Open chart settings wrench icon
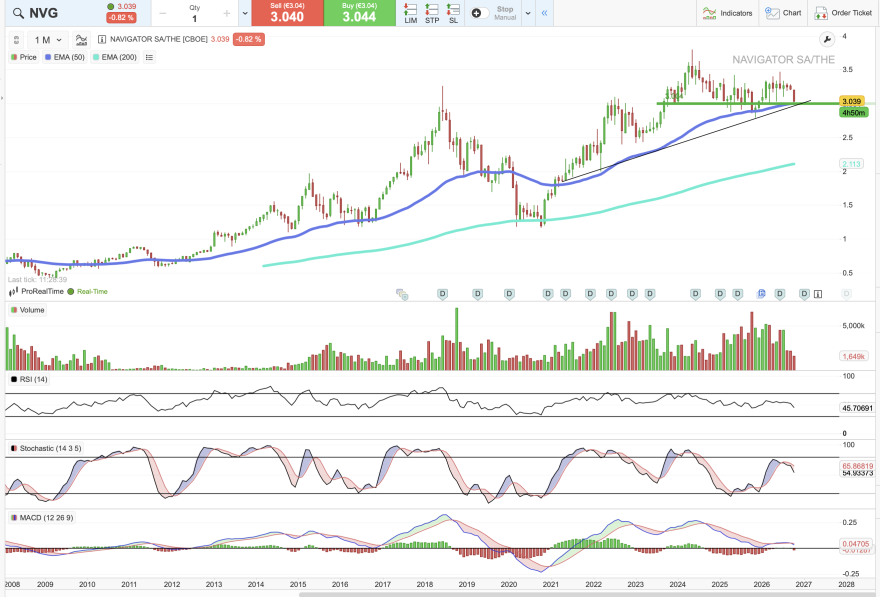The height and width of the screenshot is (597, 880). coord(827,39)
